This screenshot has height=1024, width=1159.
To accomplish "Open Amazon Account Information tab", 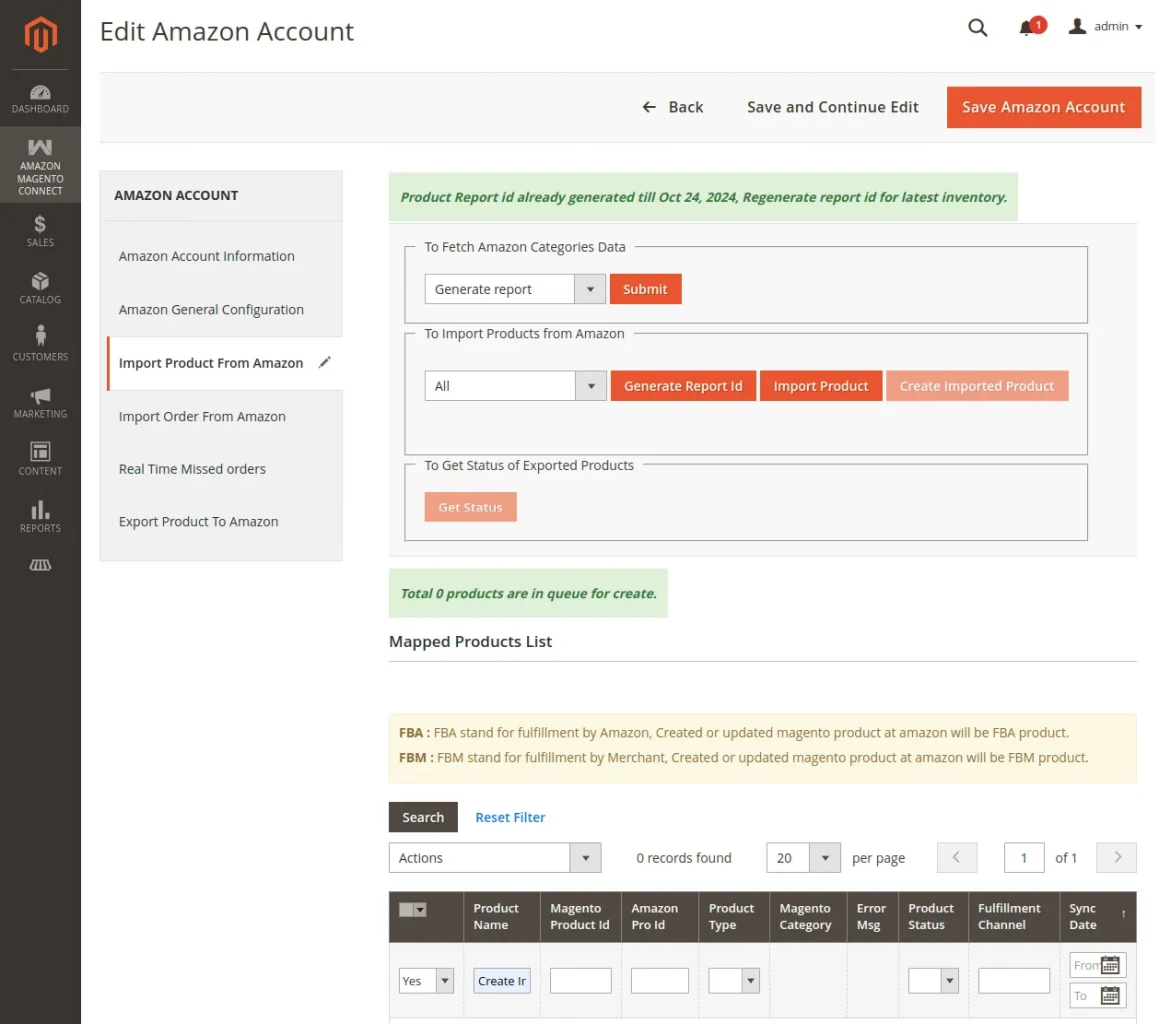I will [x=206, y=256].
